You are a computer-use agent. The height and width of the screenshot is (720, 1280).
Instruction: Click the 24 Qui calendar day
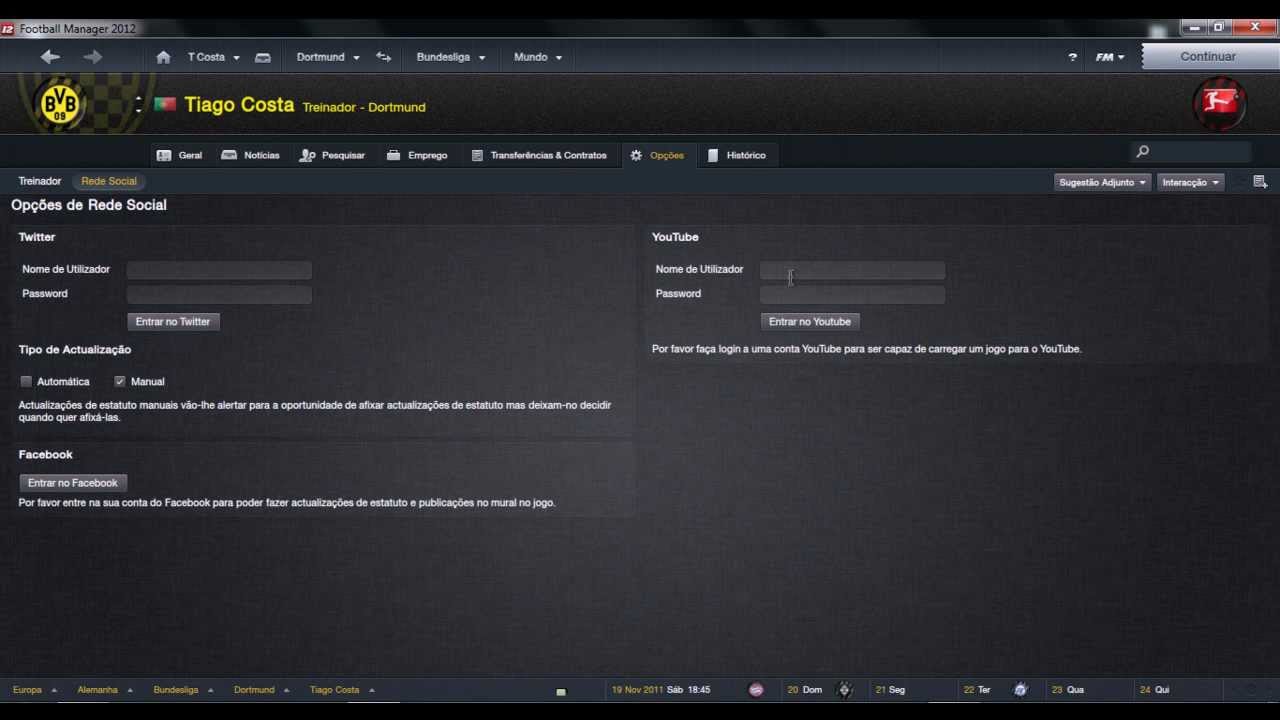[x=1154, y=690]
